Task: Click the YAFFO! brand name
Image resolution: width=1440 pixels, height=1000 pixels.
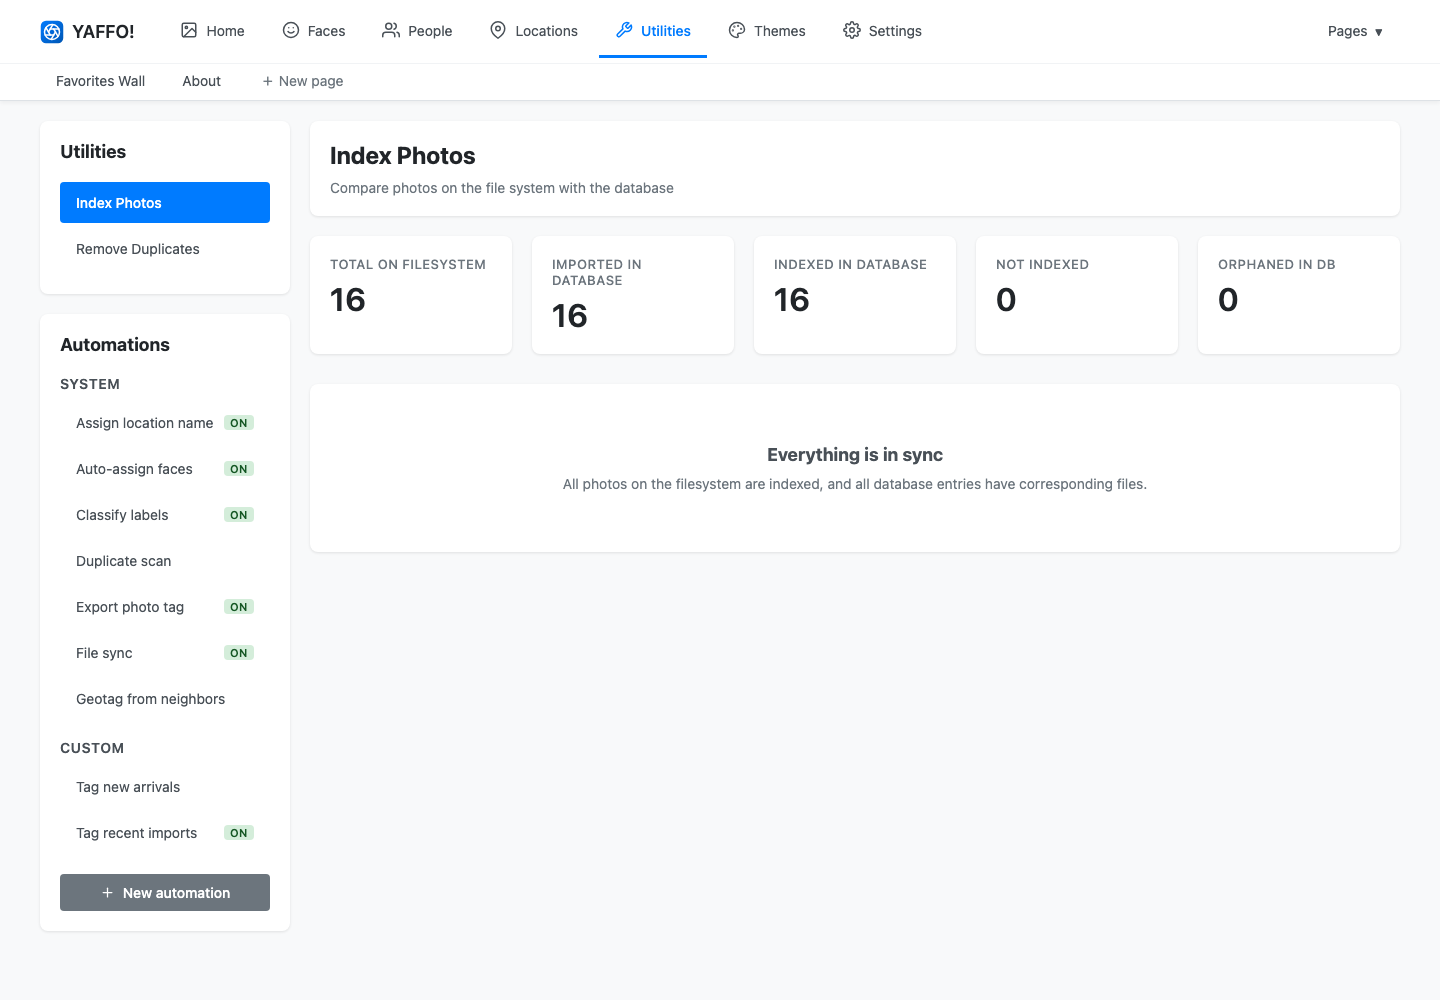Action: point(103,32)
